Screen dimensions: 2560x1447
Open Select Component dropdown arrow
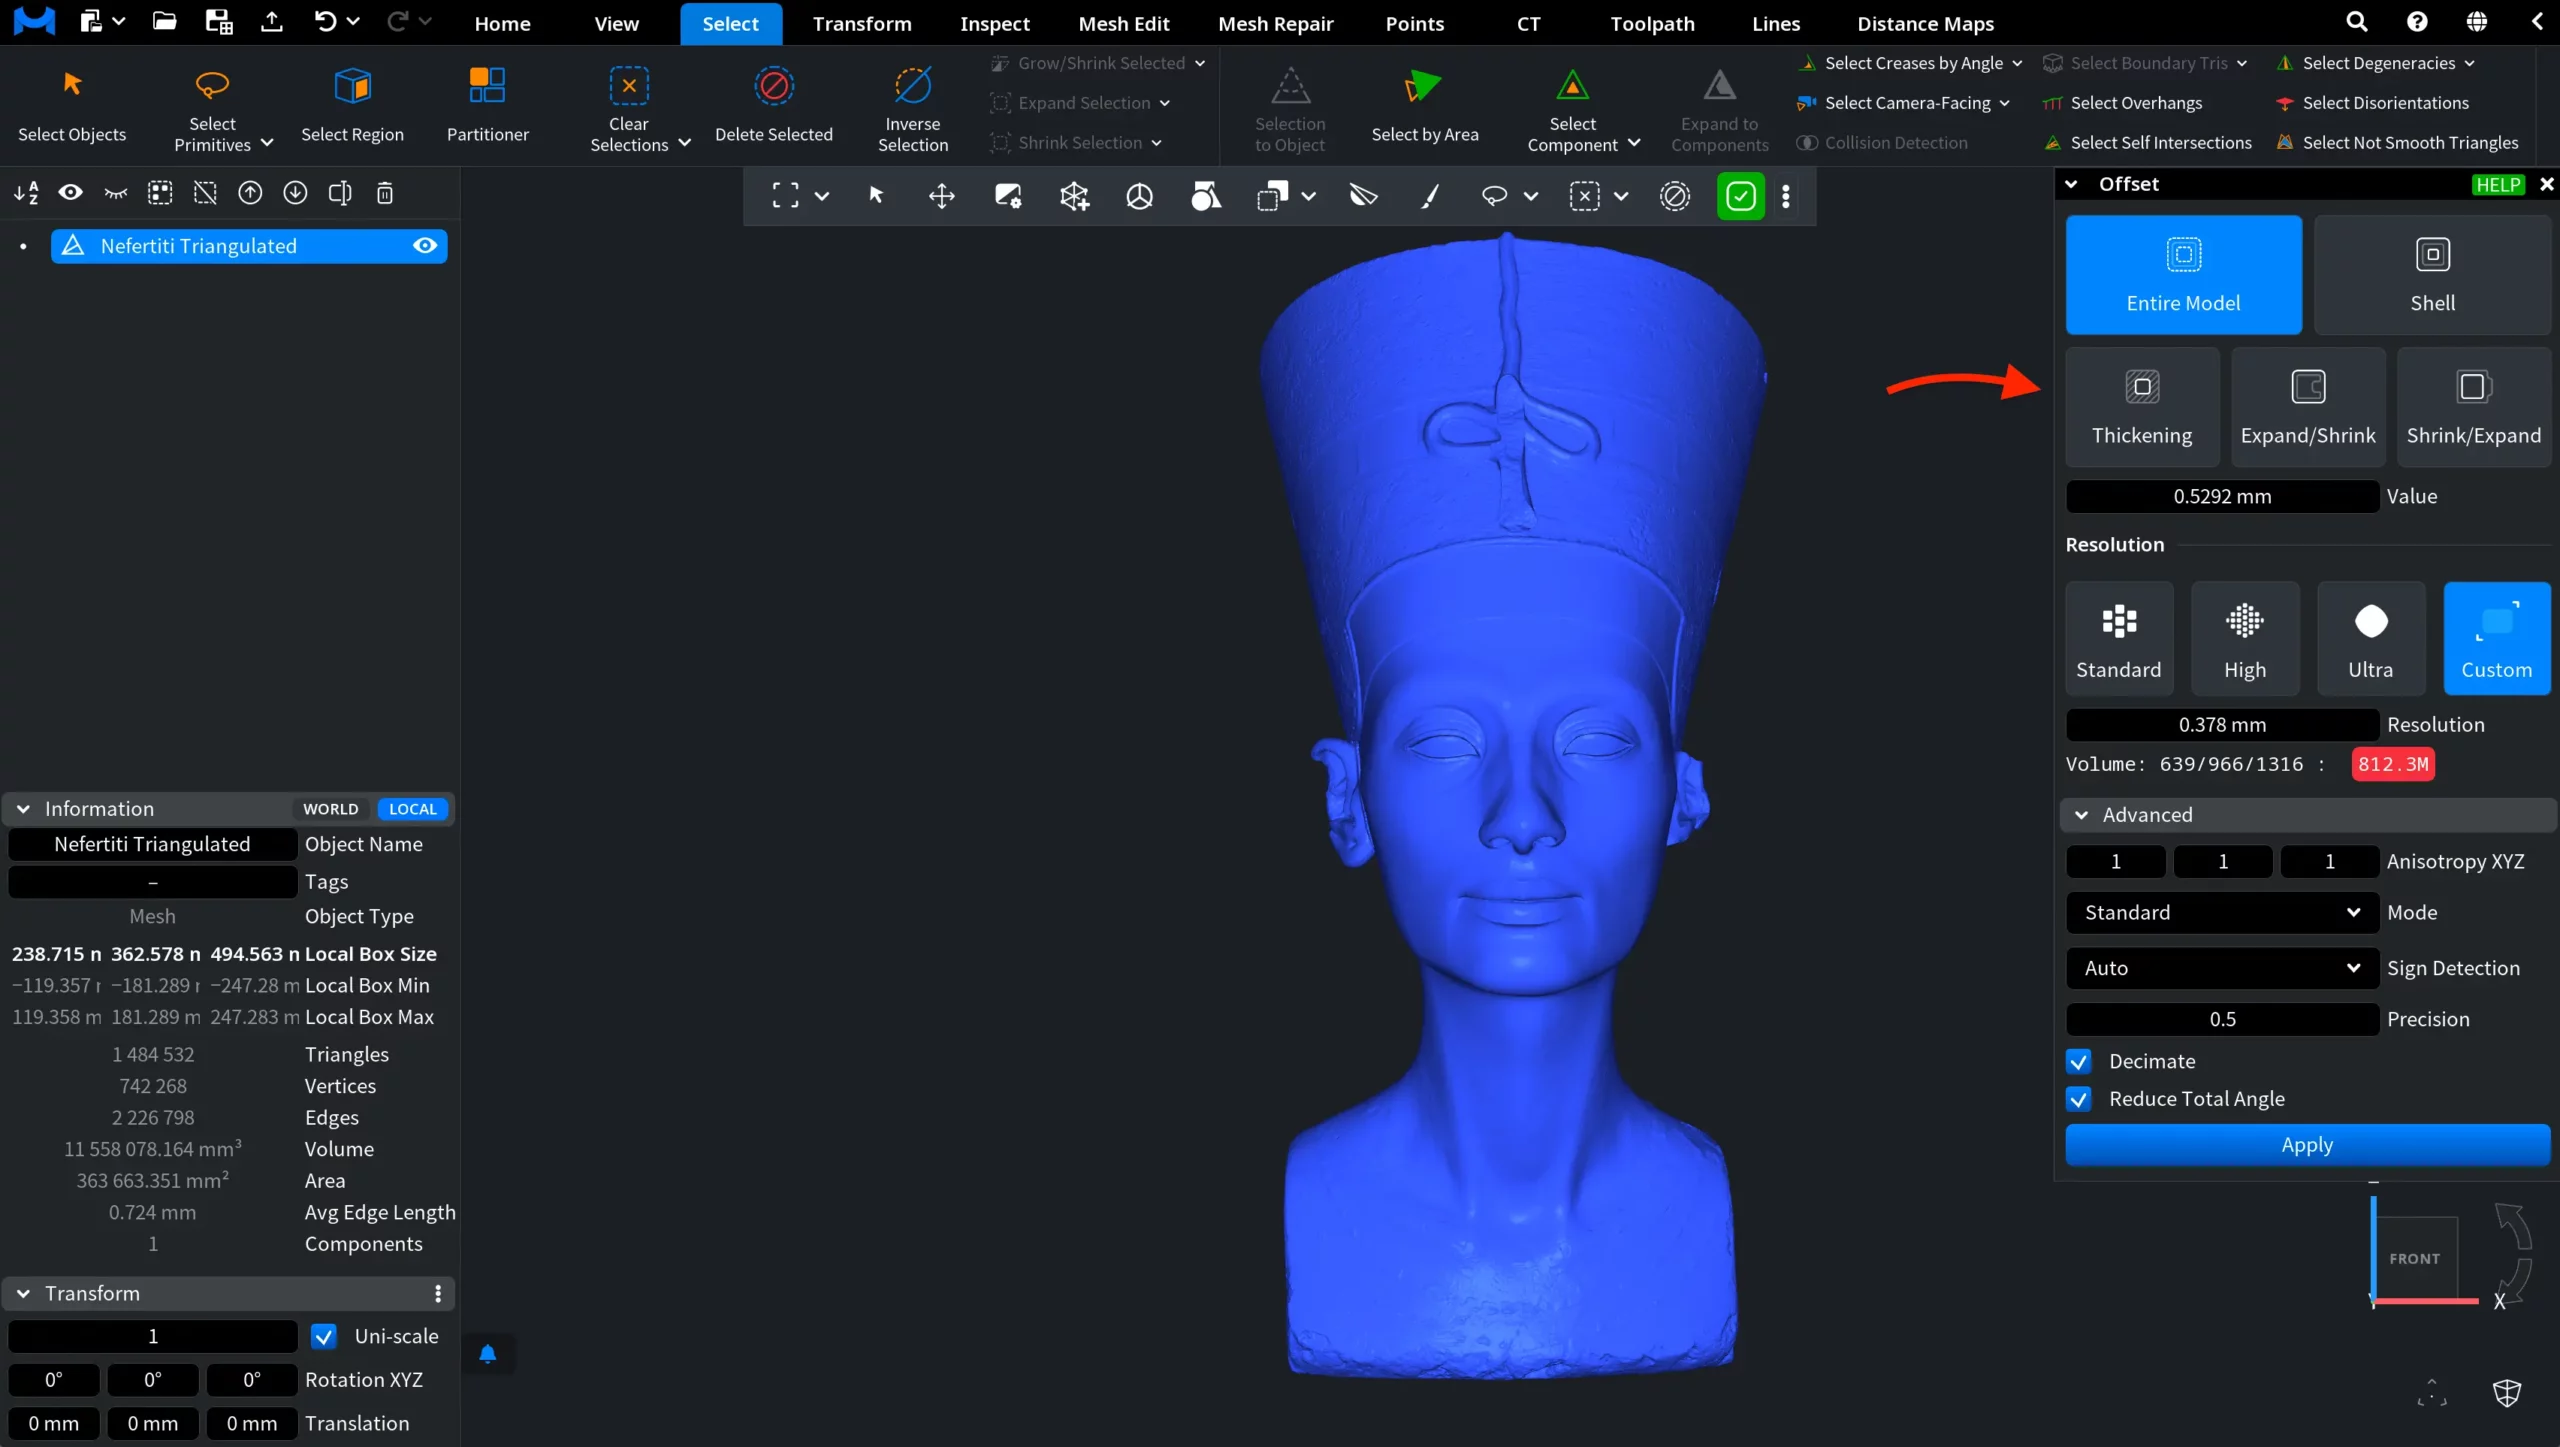click(1634, 144)
